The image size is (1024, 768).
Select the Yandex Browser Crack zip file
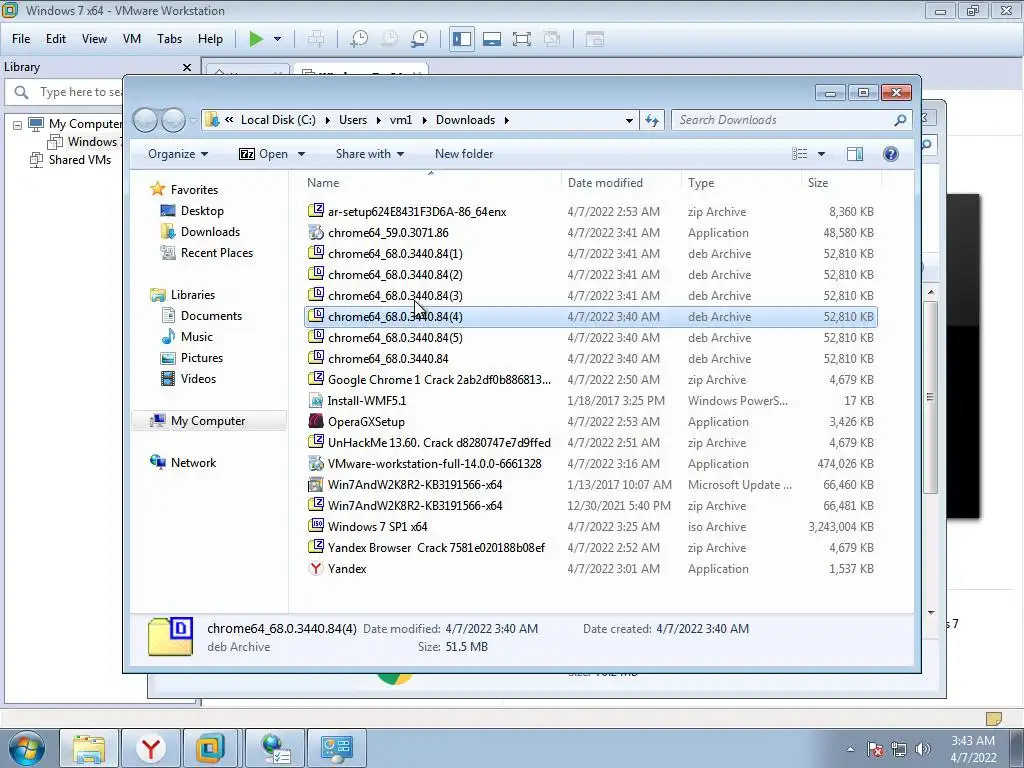click(590, 548)
